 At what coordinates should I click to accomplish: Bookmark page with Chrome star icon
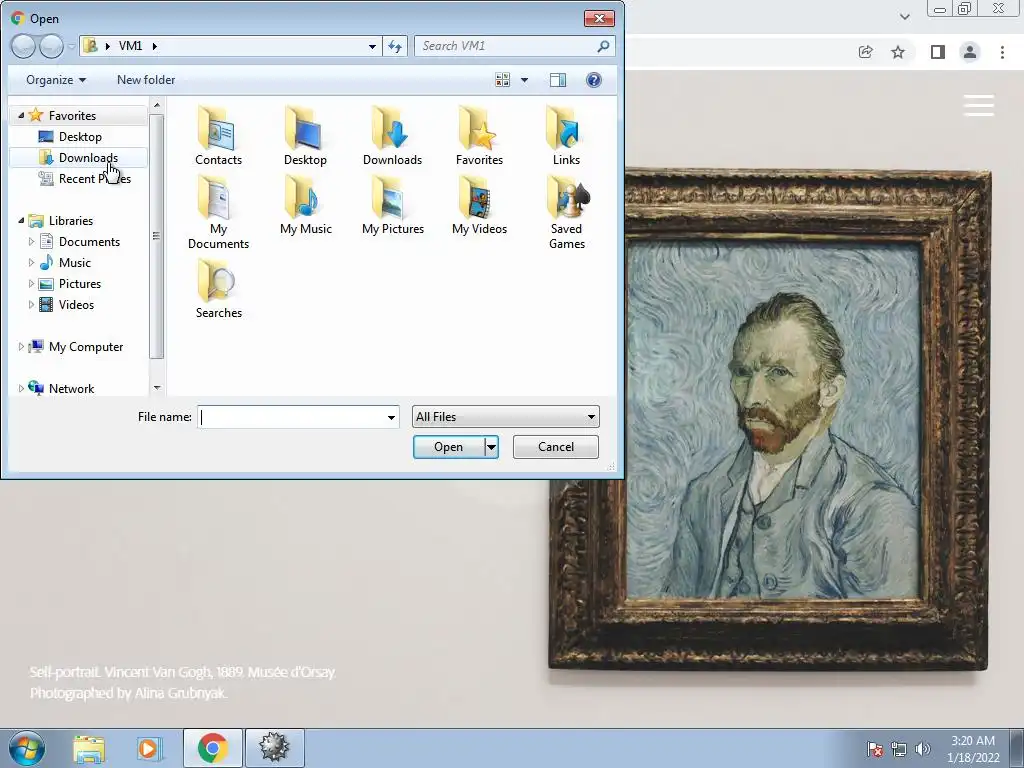[898, 52]
